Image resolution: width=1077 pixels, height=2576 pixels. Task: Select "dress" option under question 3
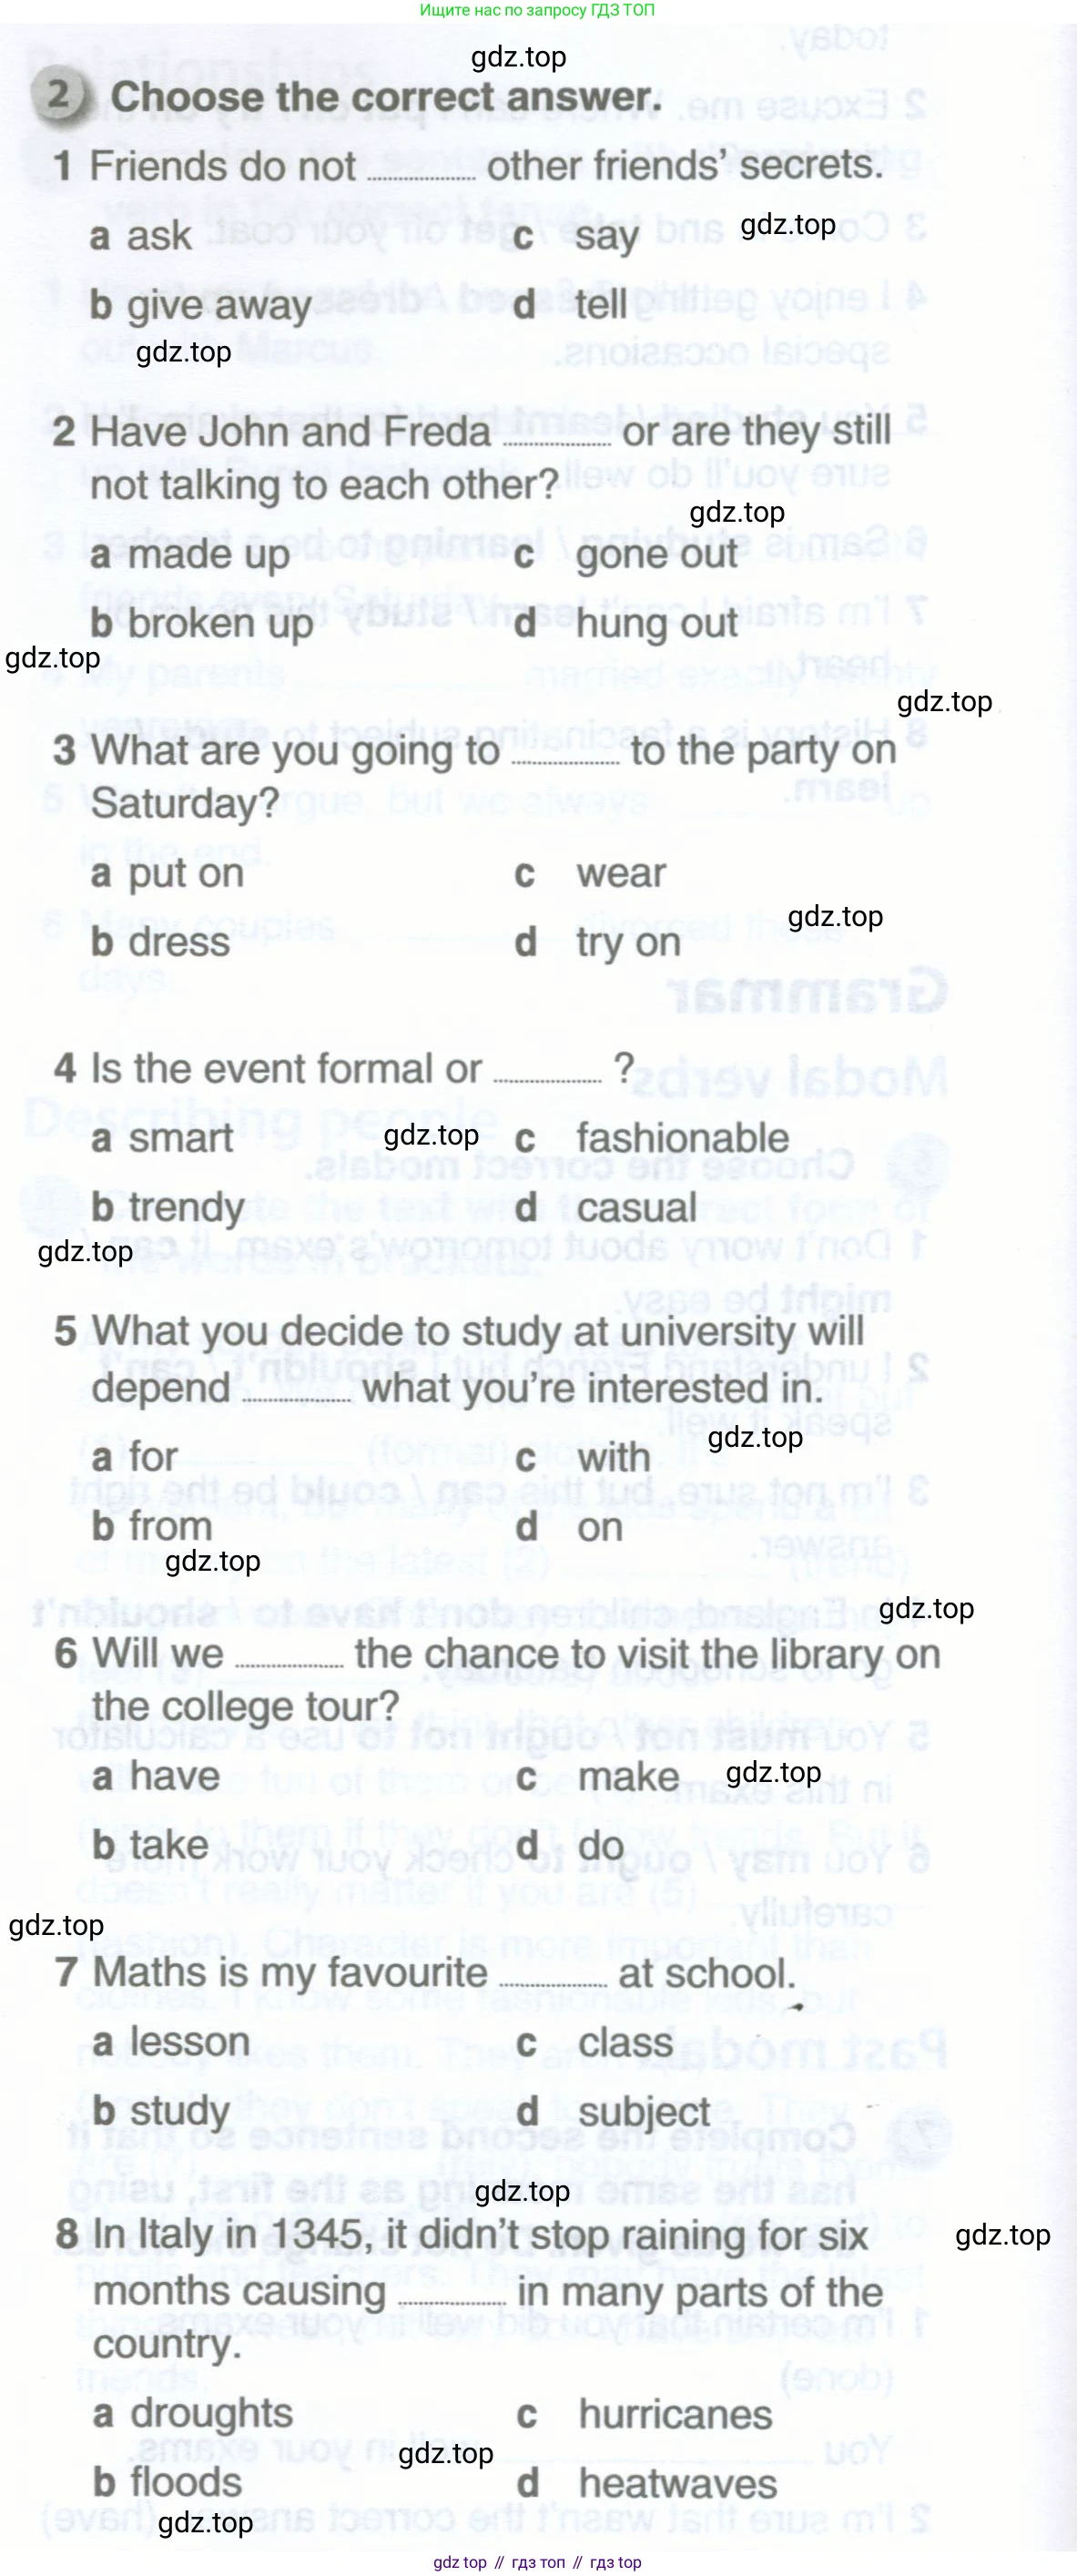[179, 942]
